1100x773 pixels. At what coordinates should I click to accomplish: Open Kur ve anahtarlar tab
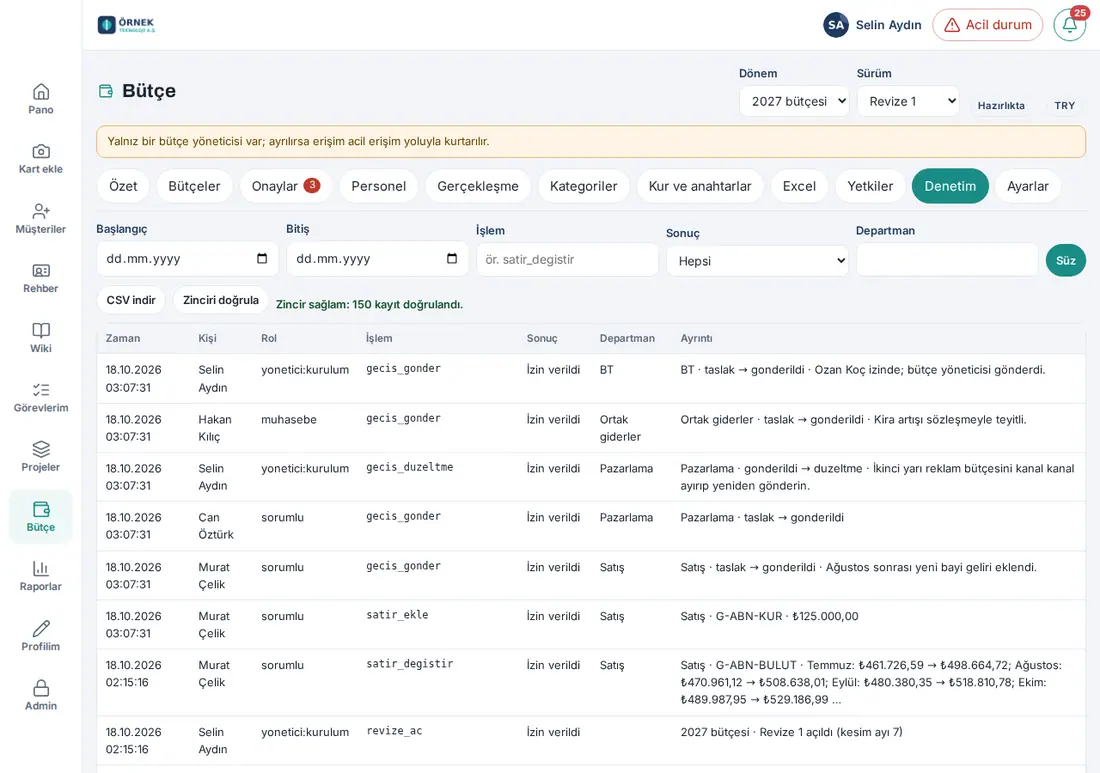(x=699, y=186)
